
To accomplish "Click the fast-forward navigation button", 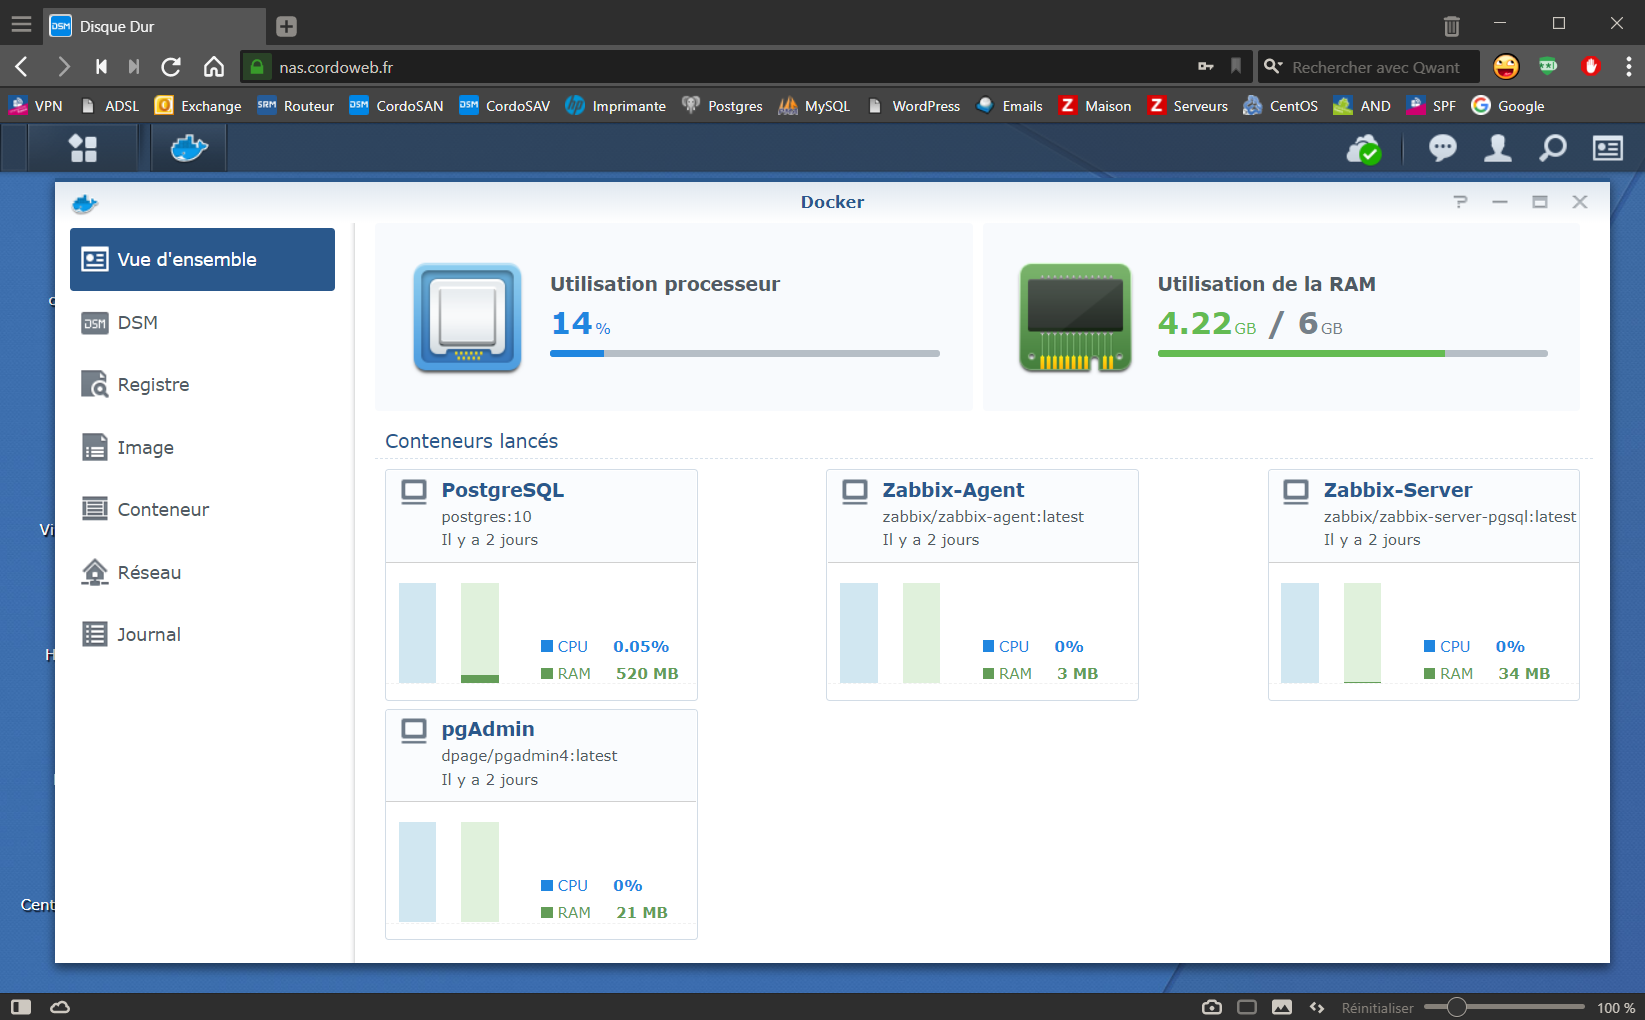I will 134,67.
